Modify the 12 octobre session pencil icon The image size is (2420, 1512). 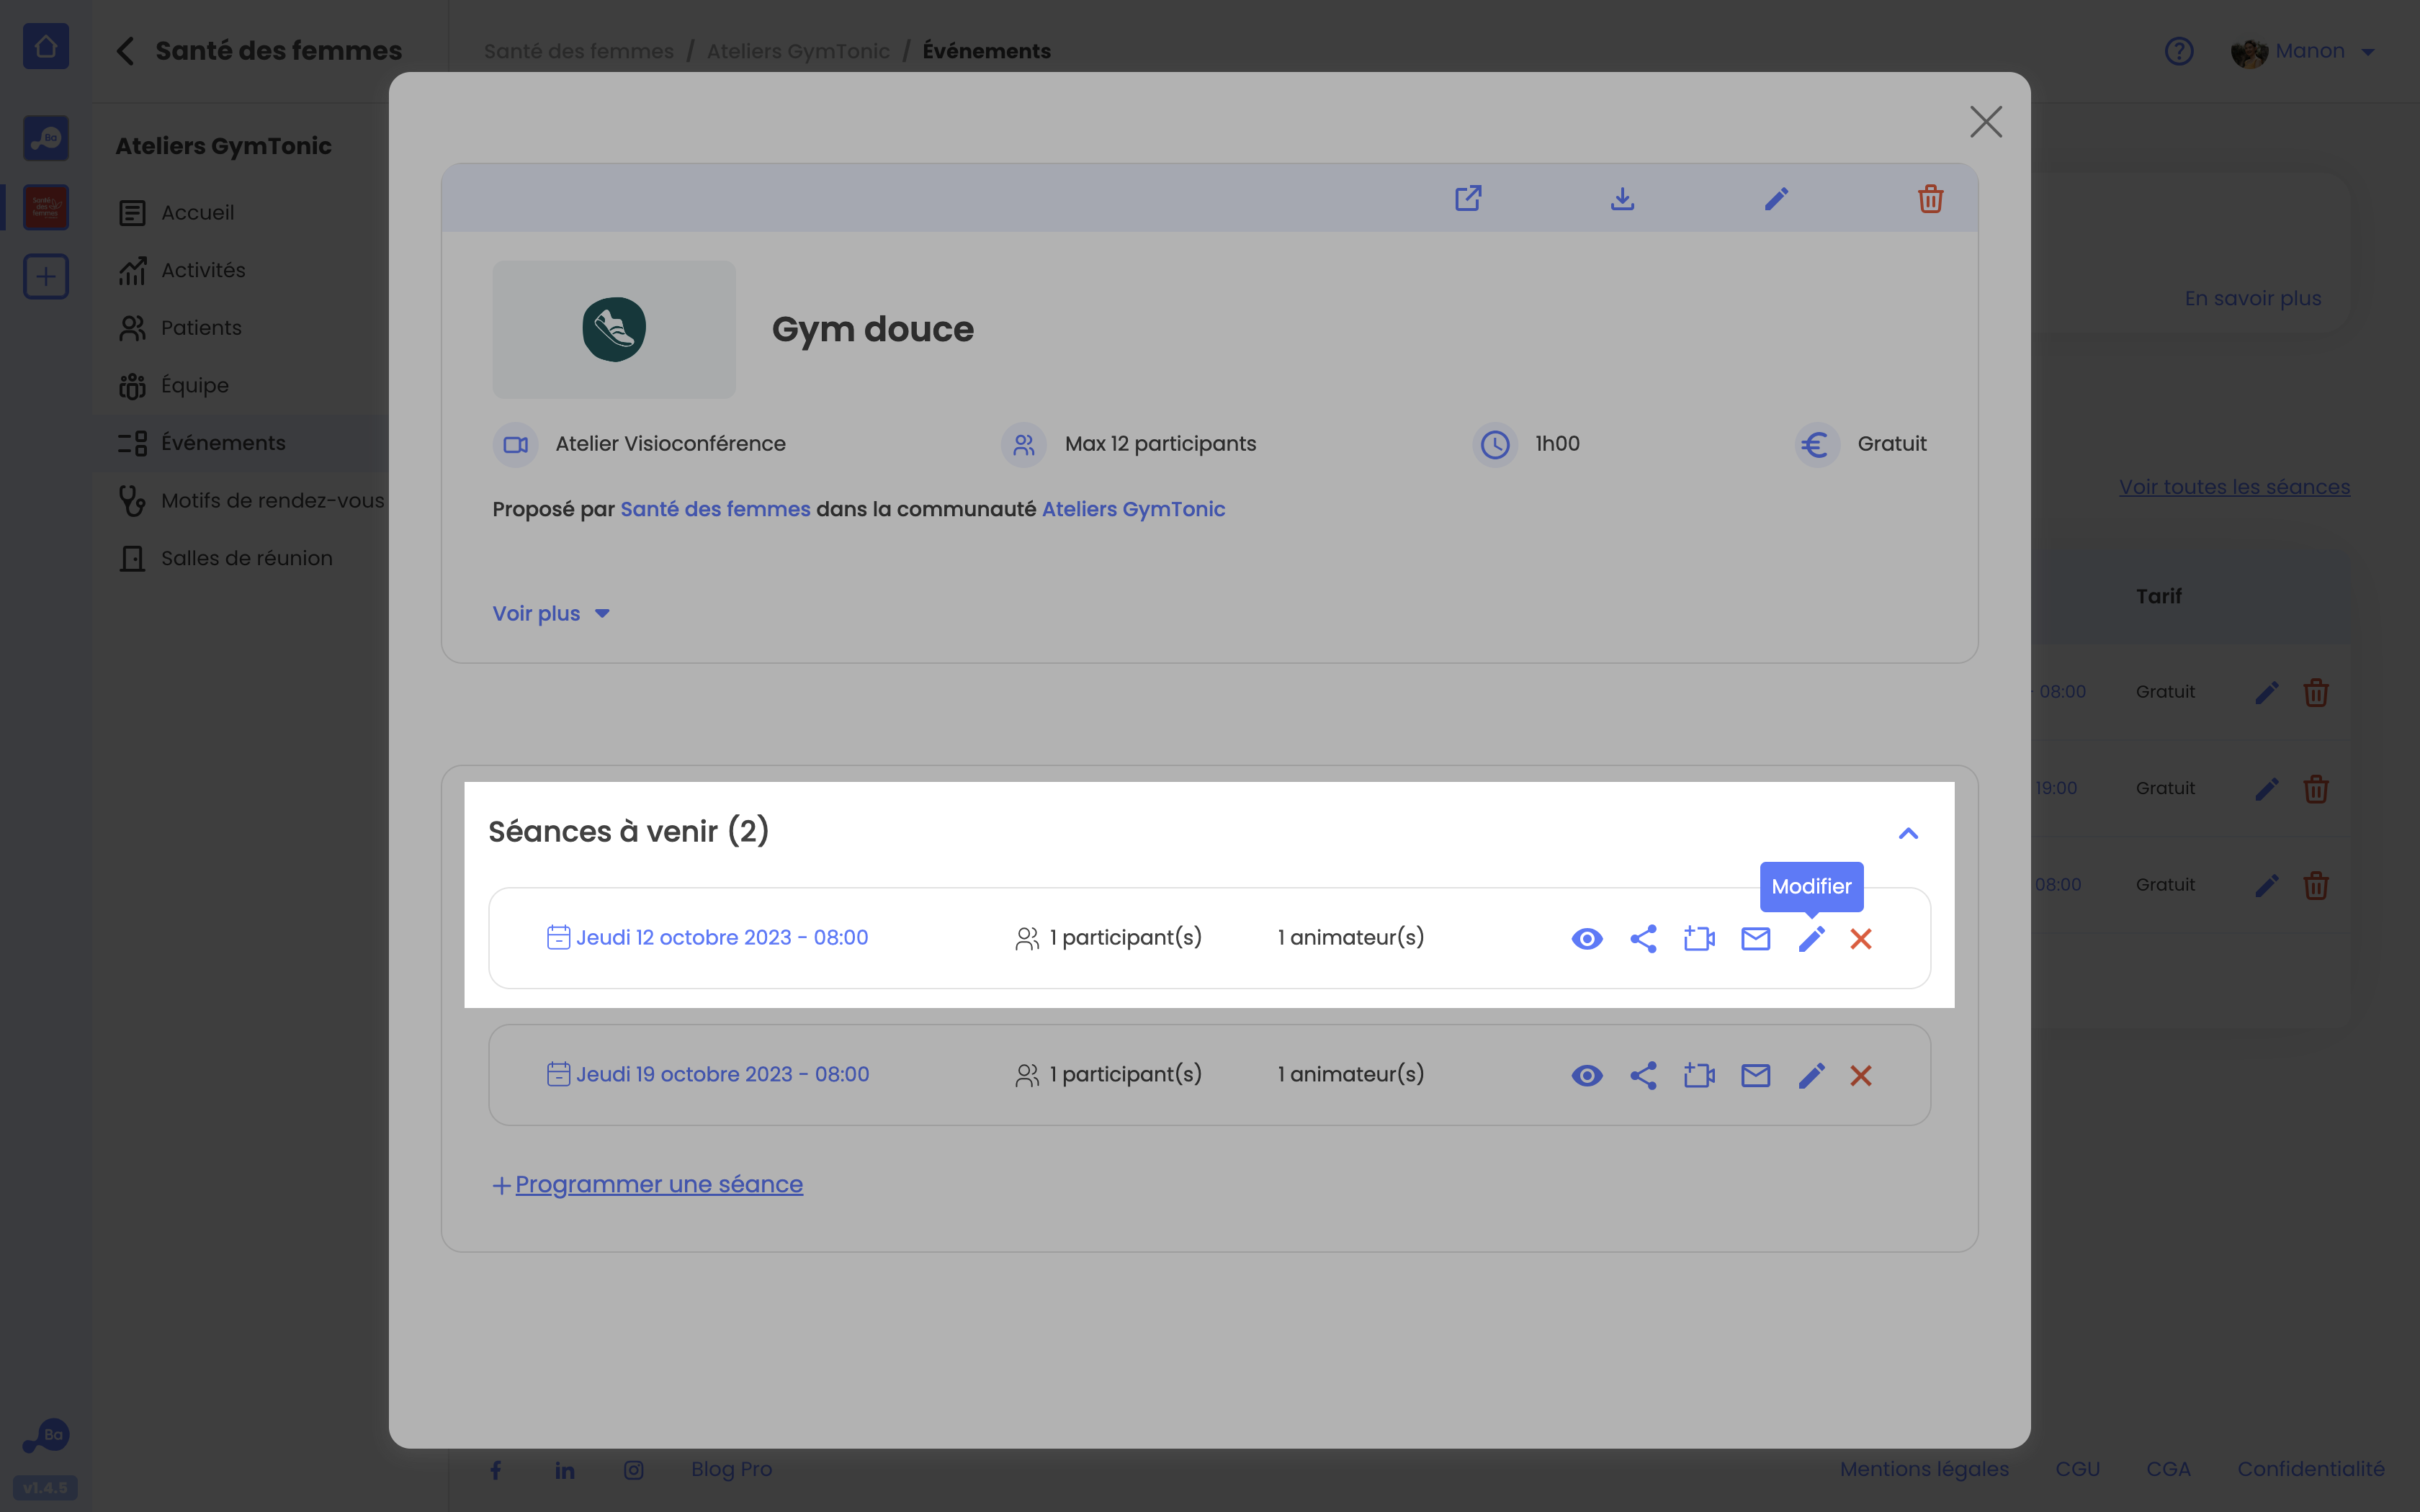tap(1811, 938)
